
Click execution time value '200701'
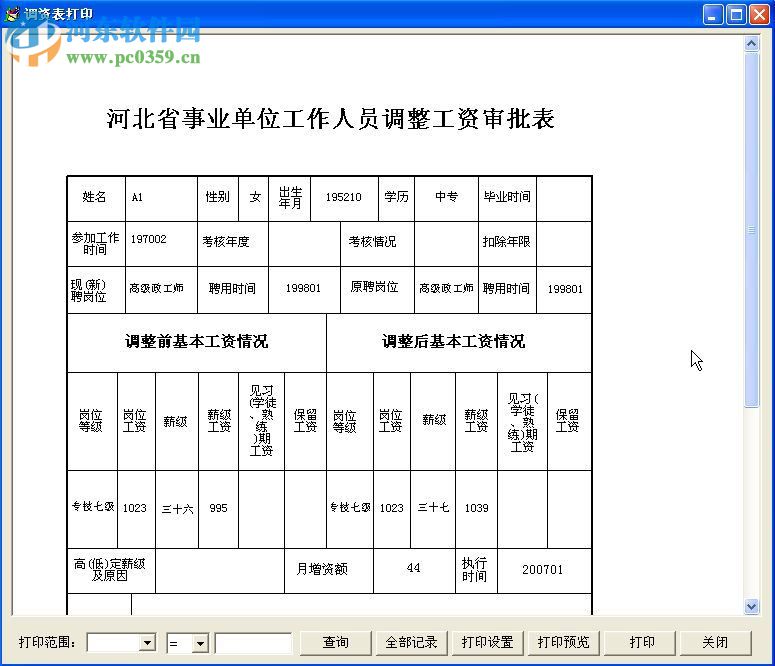(543, 570)
